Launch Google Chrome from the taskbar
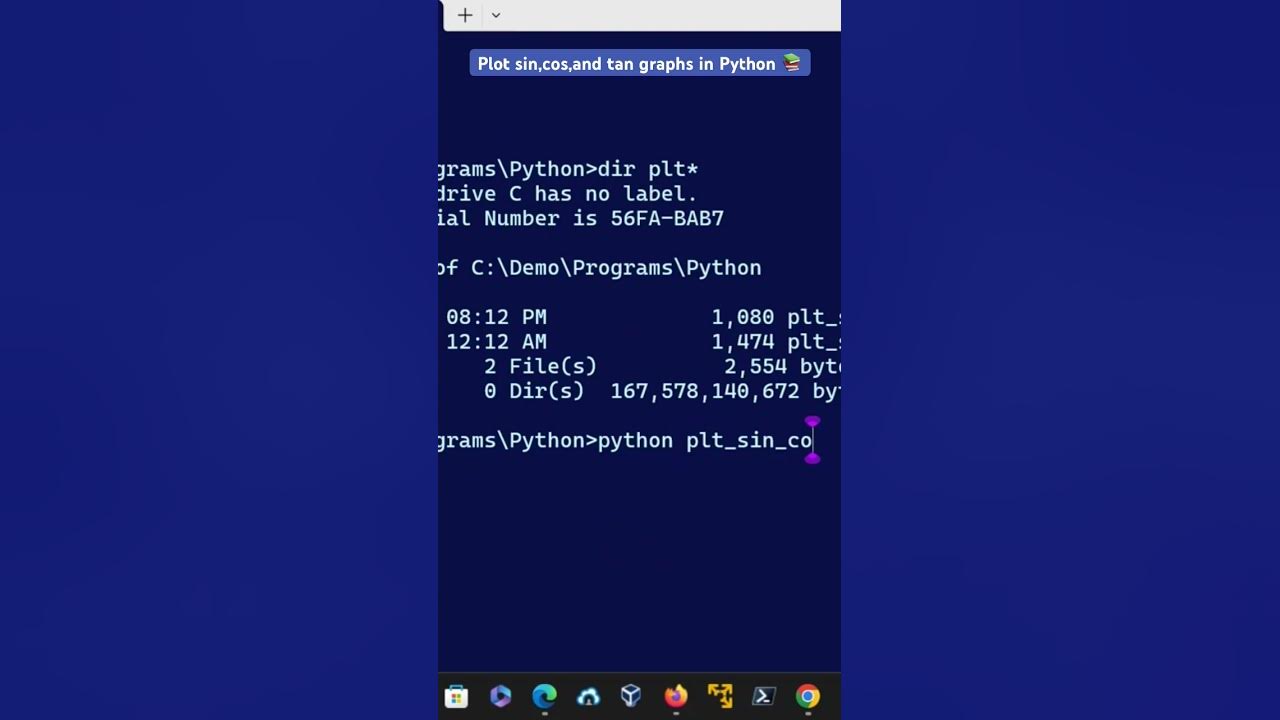1280x720 pixels. [808, 696]
